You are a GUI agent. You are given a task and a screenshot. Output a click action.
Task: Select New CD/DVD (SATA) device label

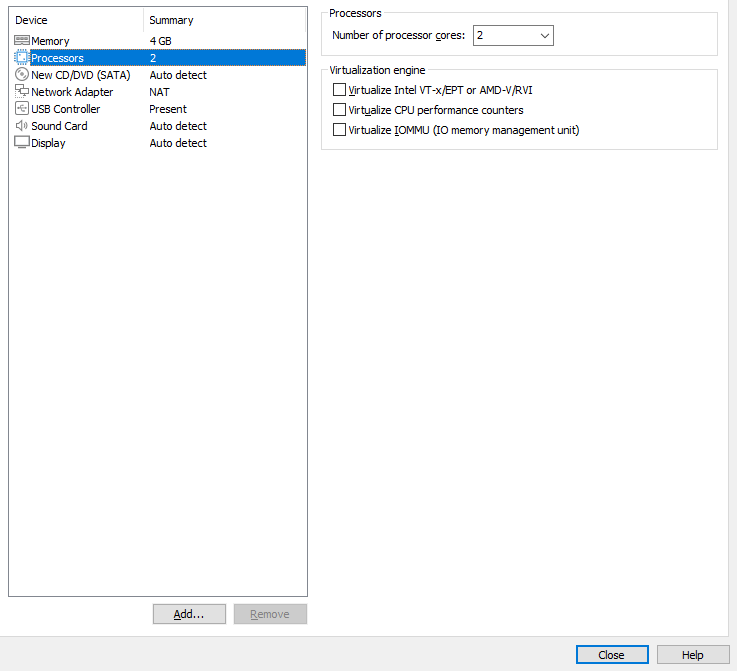81,75
